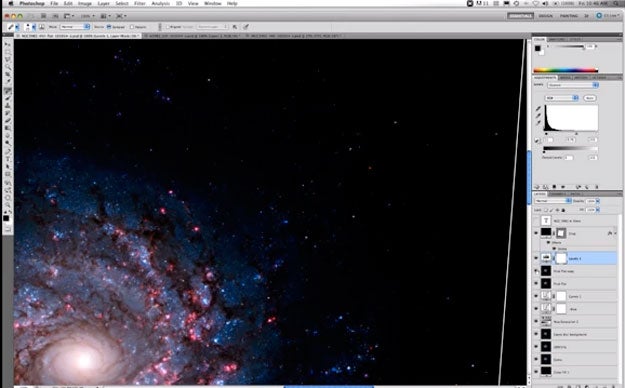Click the midtone input levels slider
The width and height of the screenshot is (625, 388).
[x=576, y=134]
